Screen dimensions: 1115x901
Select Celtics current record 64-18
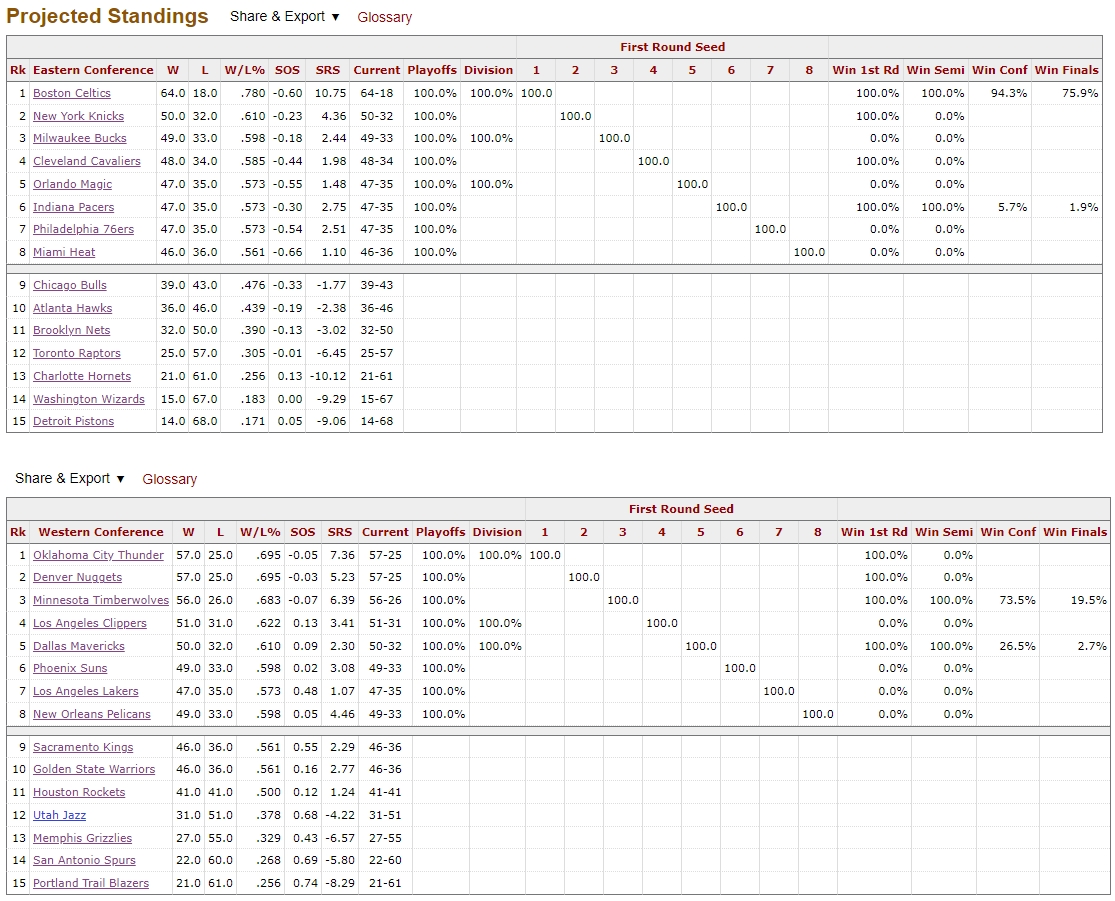point(377,93)
